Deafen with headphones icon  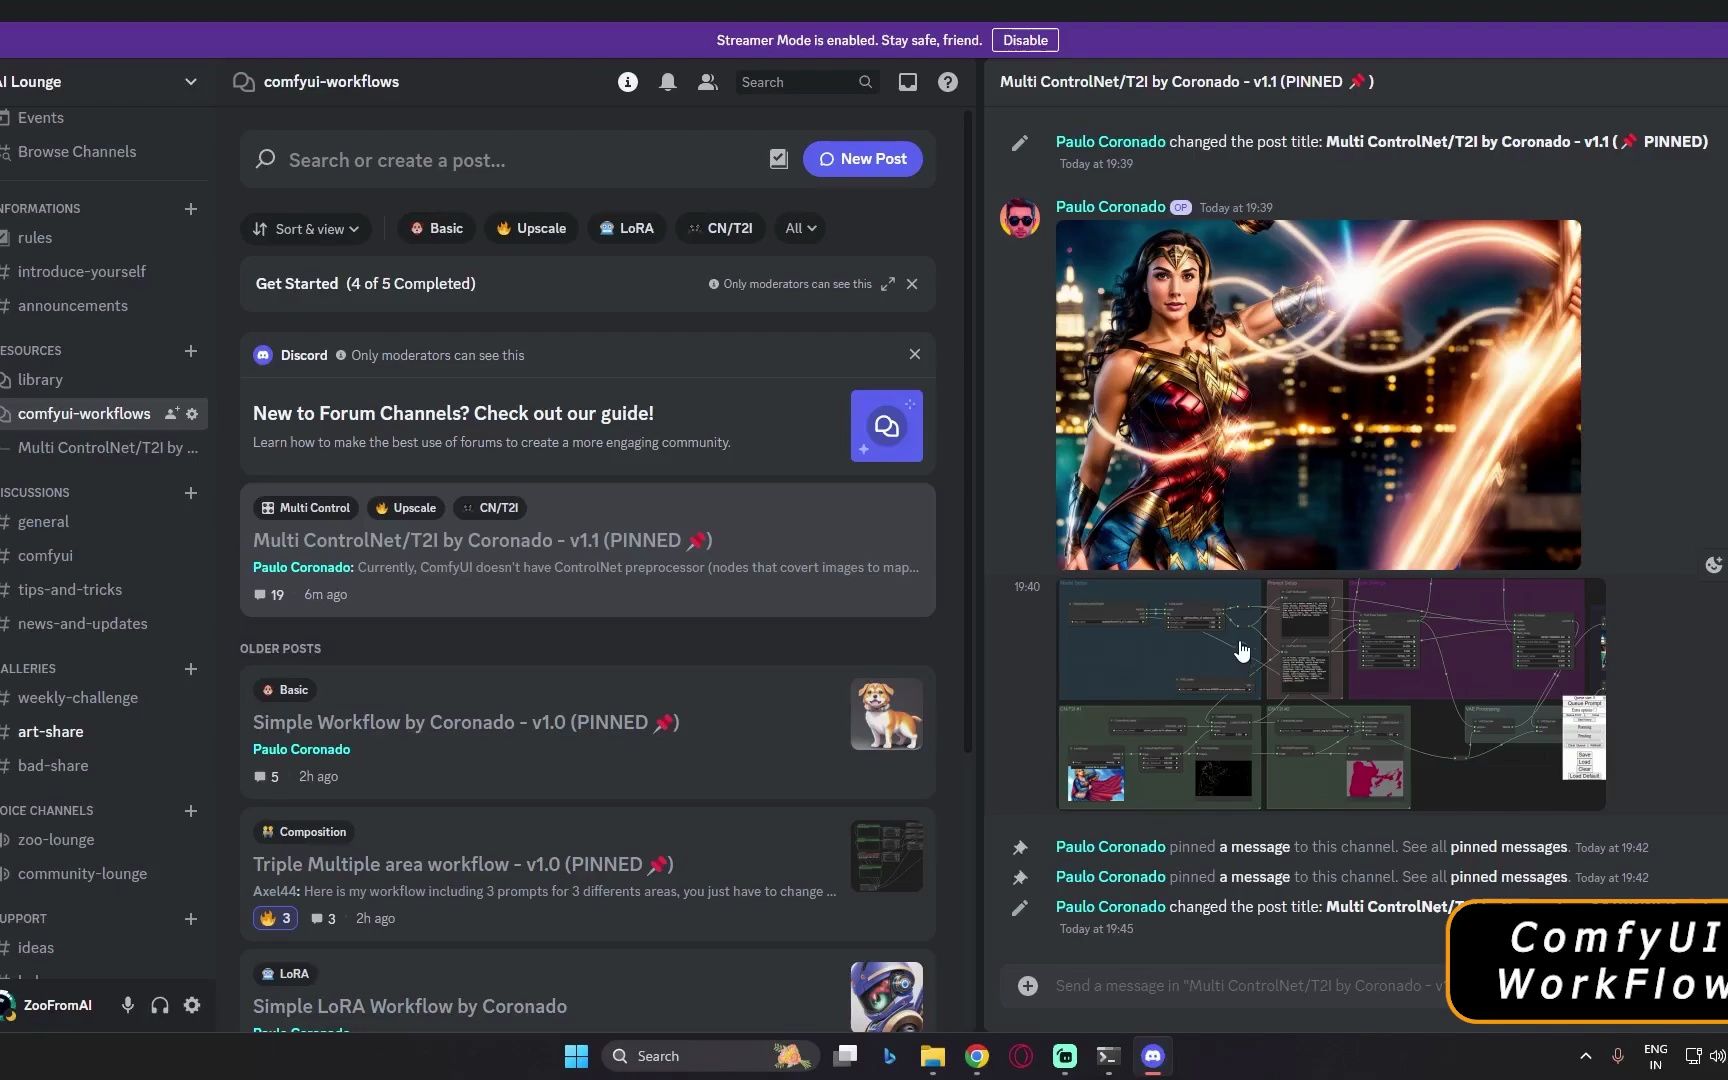click(160, 1005)
